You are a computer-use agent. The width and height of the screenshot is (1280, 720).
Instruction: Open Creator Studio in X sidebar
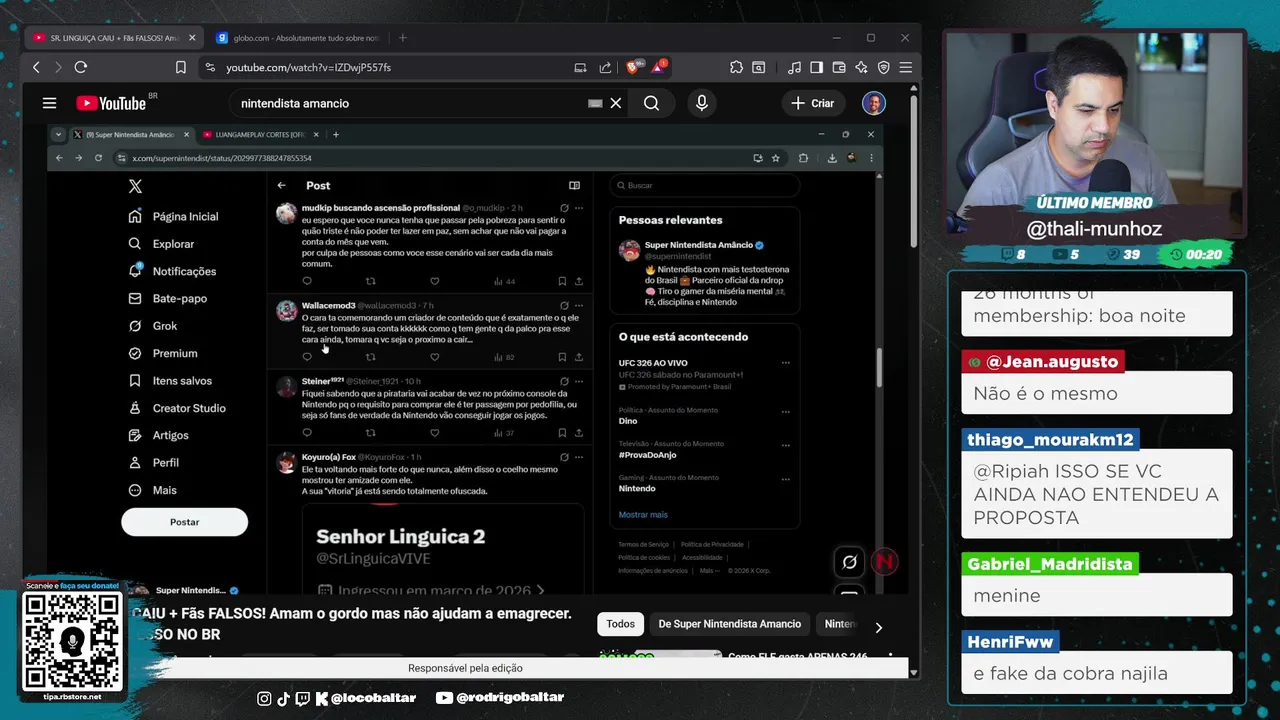(176, 408)
